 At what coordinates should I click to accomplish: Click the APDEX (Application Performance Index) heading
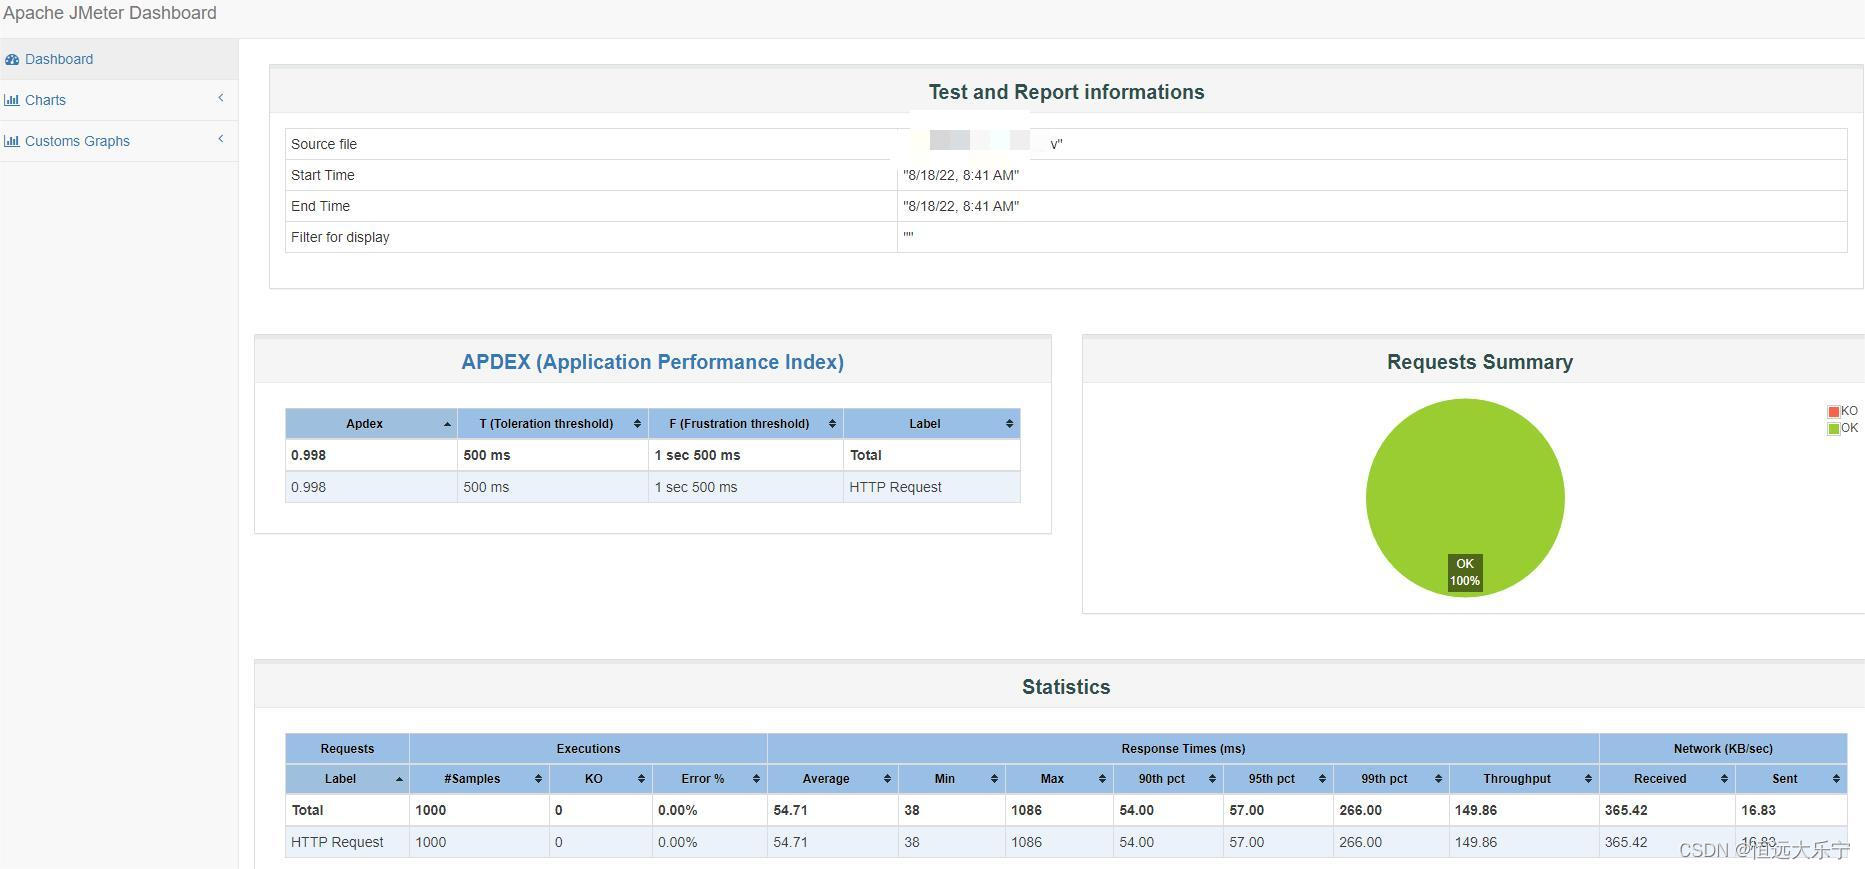[652, 362]
